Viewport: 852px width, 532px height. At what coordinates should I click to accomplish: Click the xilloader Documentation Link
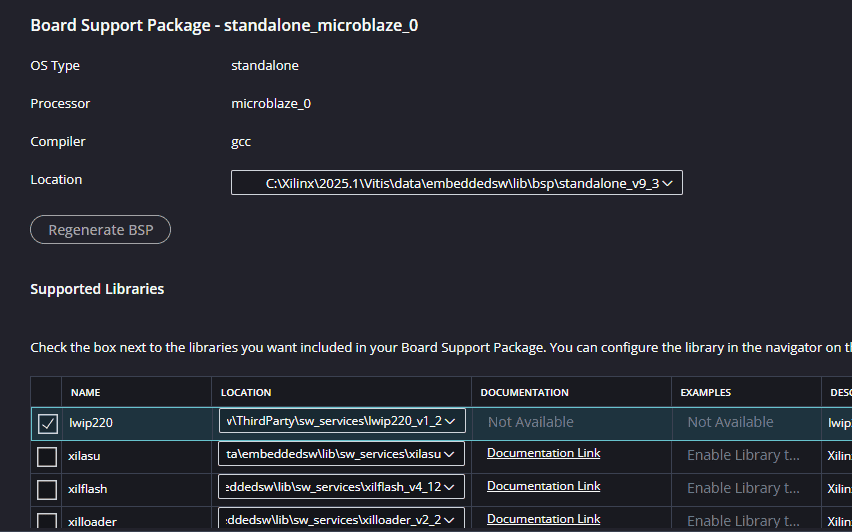click(543, 519)
